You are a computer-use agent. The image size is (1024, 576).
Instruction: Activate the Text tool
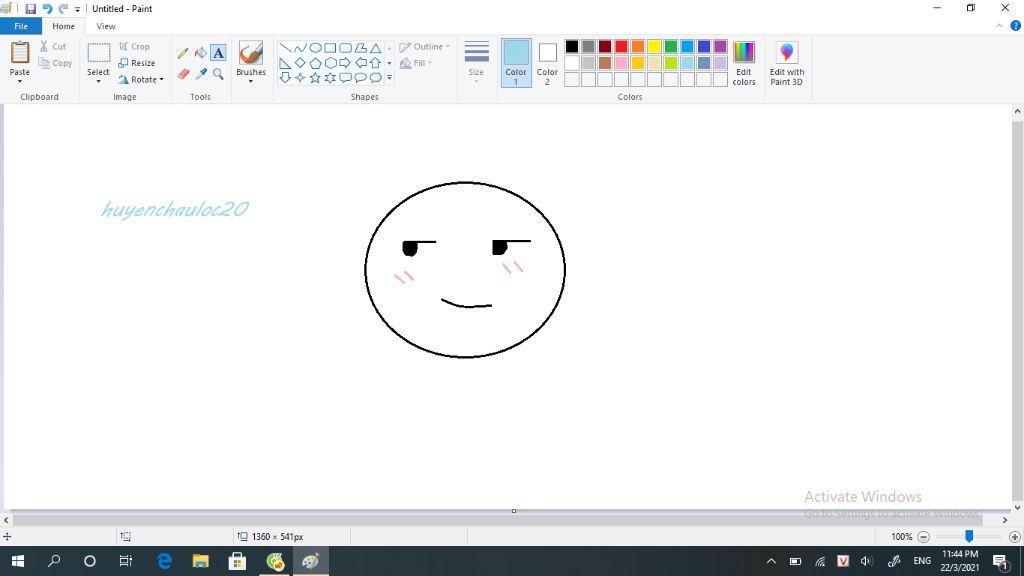(x=218, y=53)
